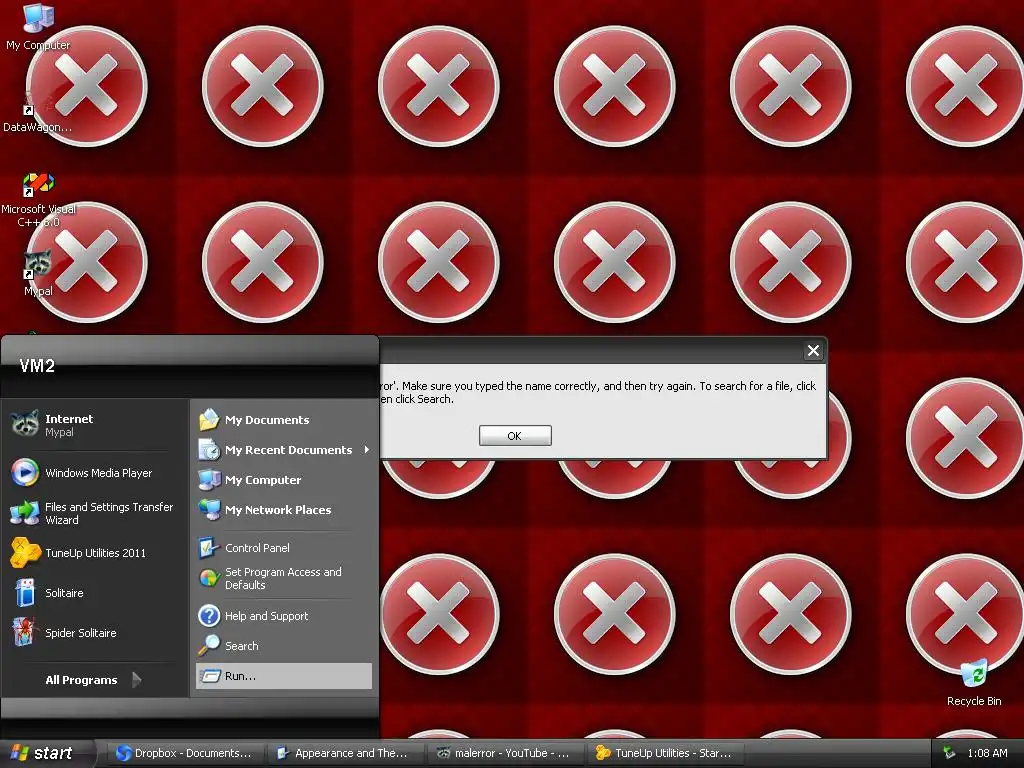Click the start button
Image resolution: width=1024 pixels, height=768 pixels.
click(46, 753)
